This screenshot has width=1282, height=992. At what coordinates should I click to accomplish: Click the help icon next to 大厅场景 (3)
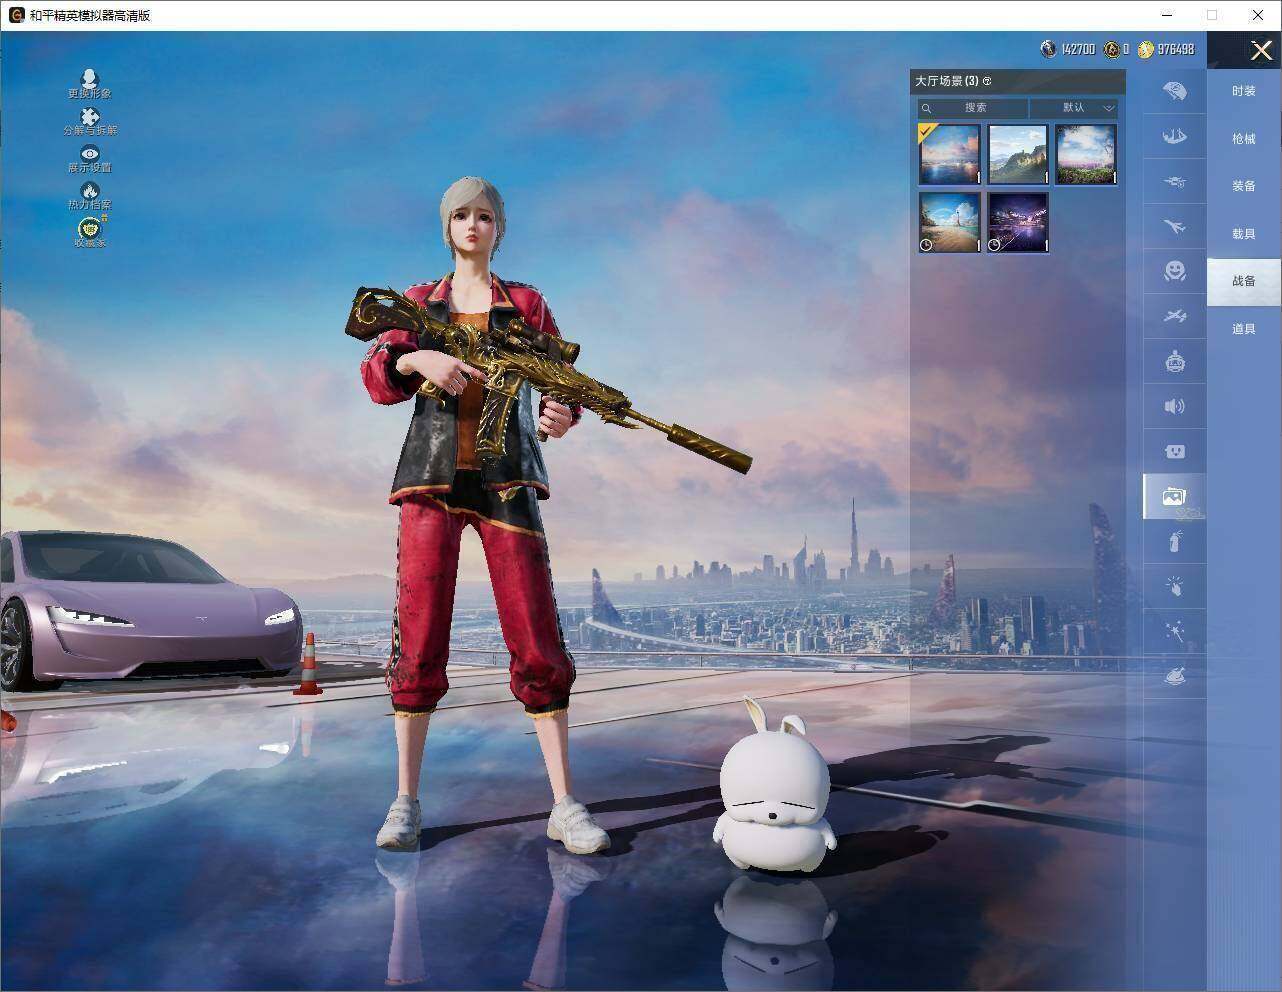click(x=987, y=81)
